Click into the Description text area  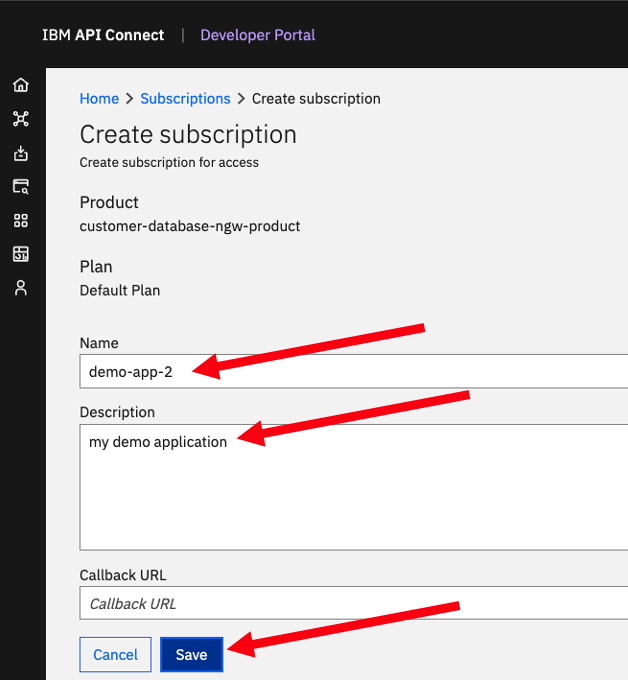[x=354, y=487]
